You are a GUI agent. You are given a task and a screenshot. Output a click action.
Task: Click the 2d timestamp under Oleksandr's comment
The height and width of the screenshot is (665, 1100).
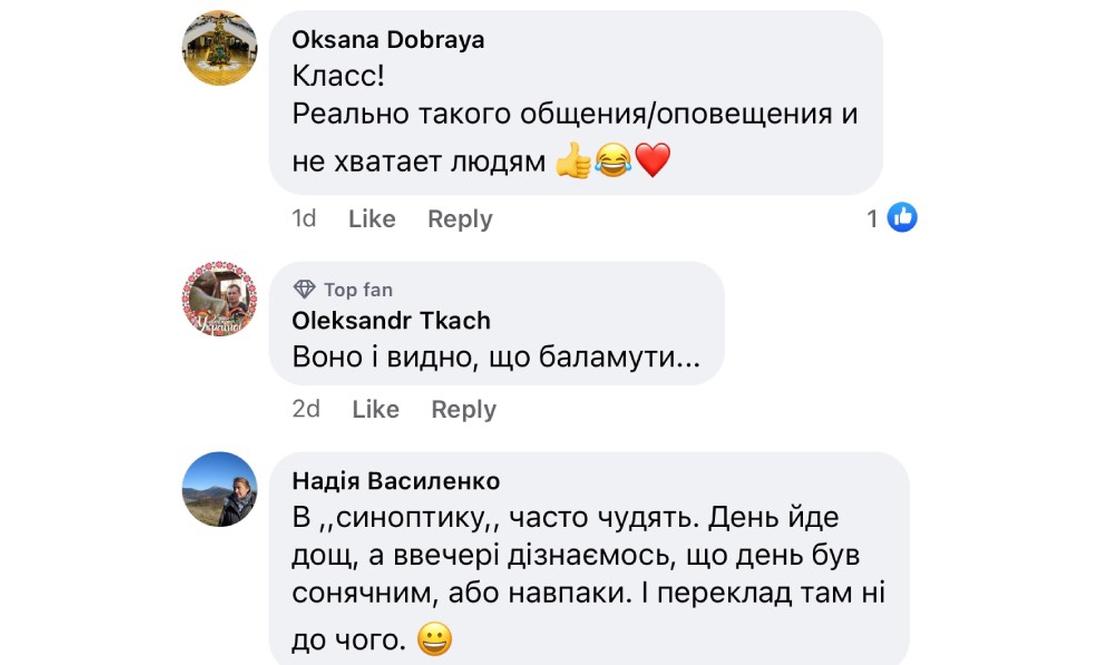point(305,408)
